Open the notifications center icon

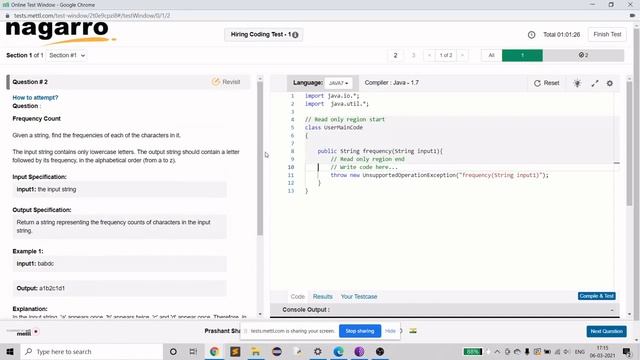pos(627,351)
